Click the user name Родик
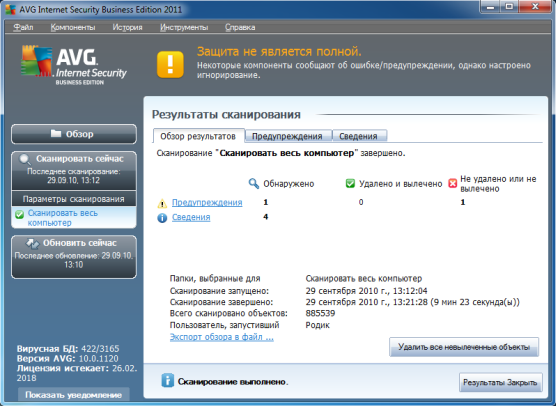The image size is (556, 406). (317, 325)
